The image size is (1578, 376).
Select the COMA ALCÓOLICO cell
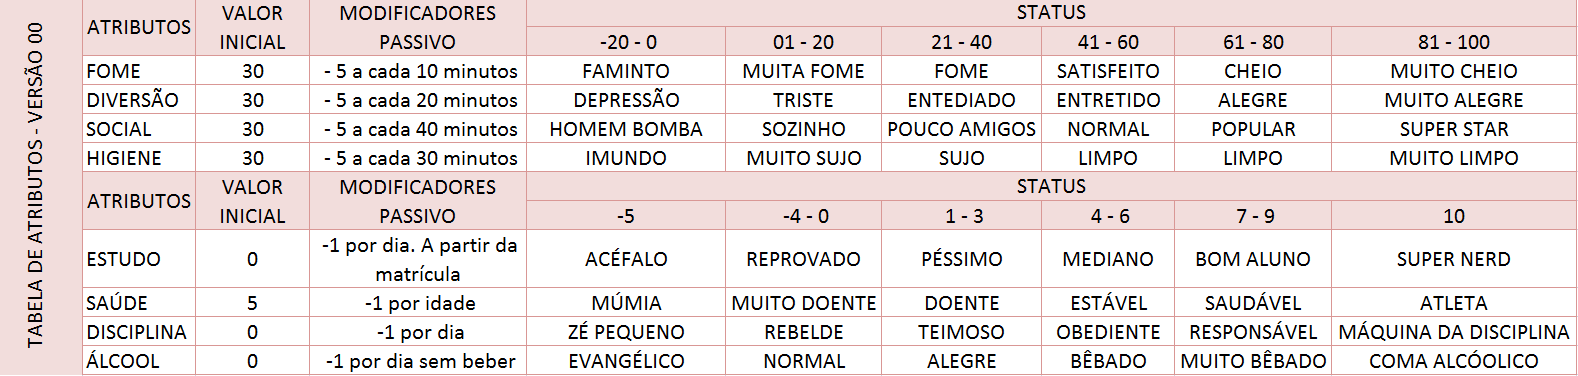(x=1454, y=361)
